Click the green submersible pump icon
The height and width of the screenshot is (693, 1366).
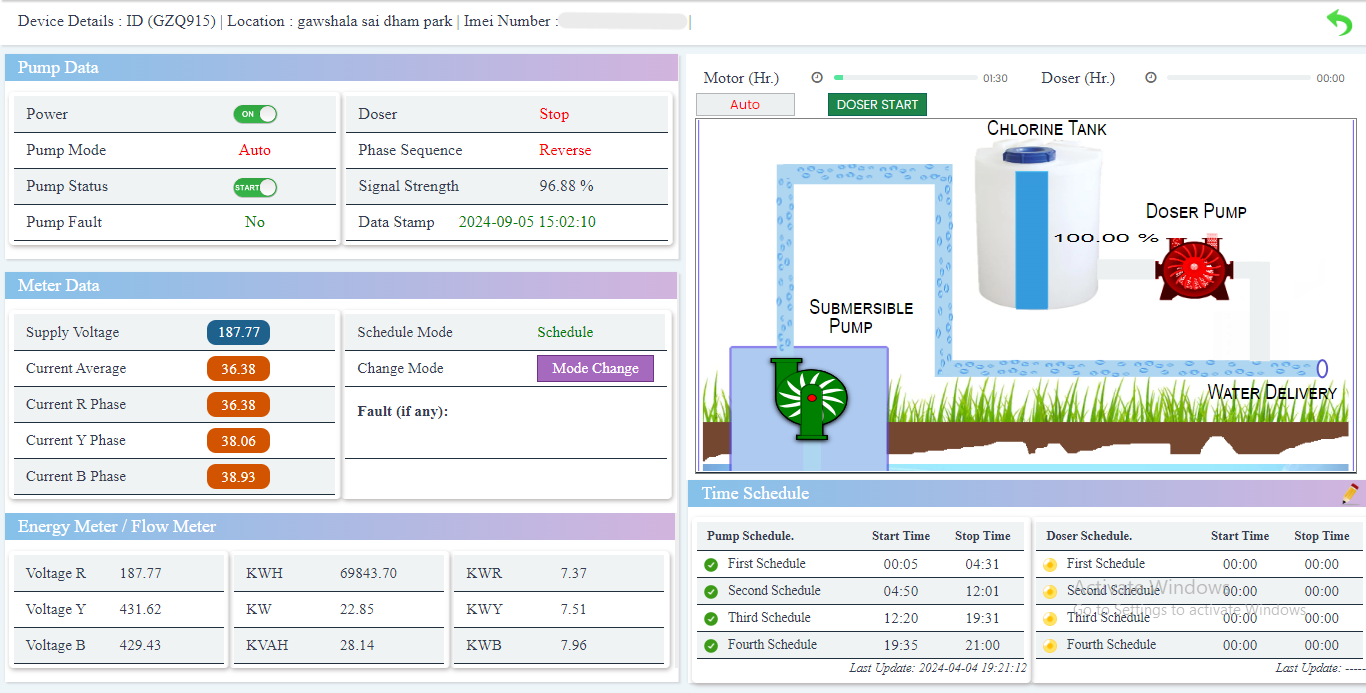pyautogui.click(x=809, y=398)
